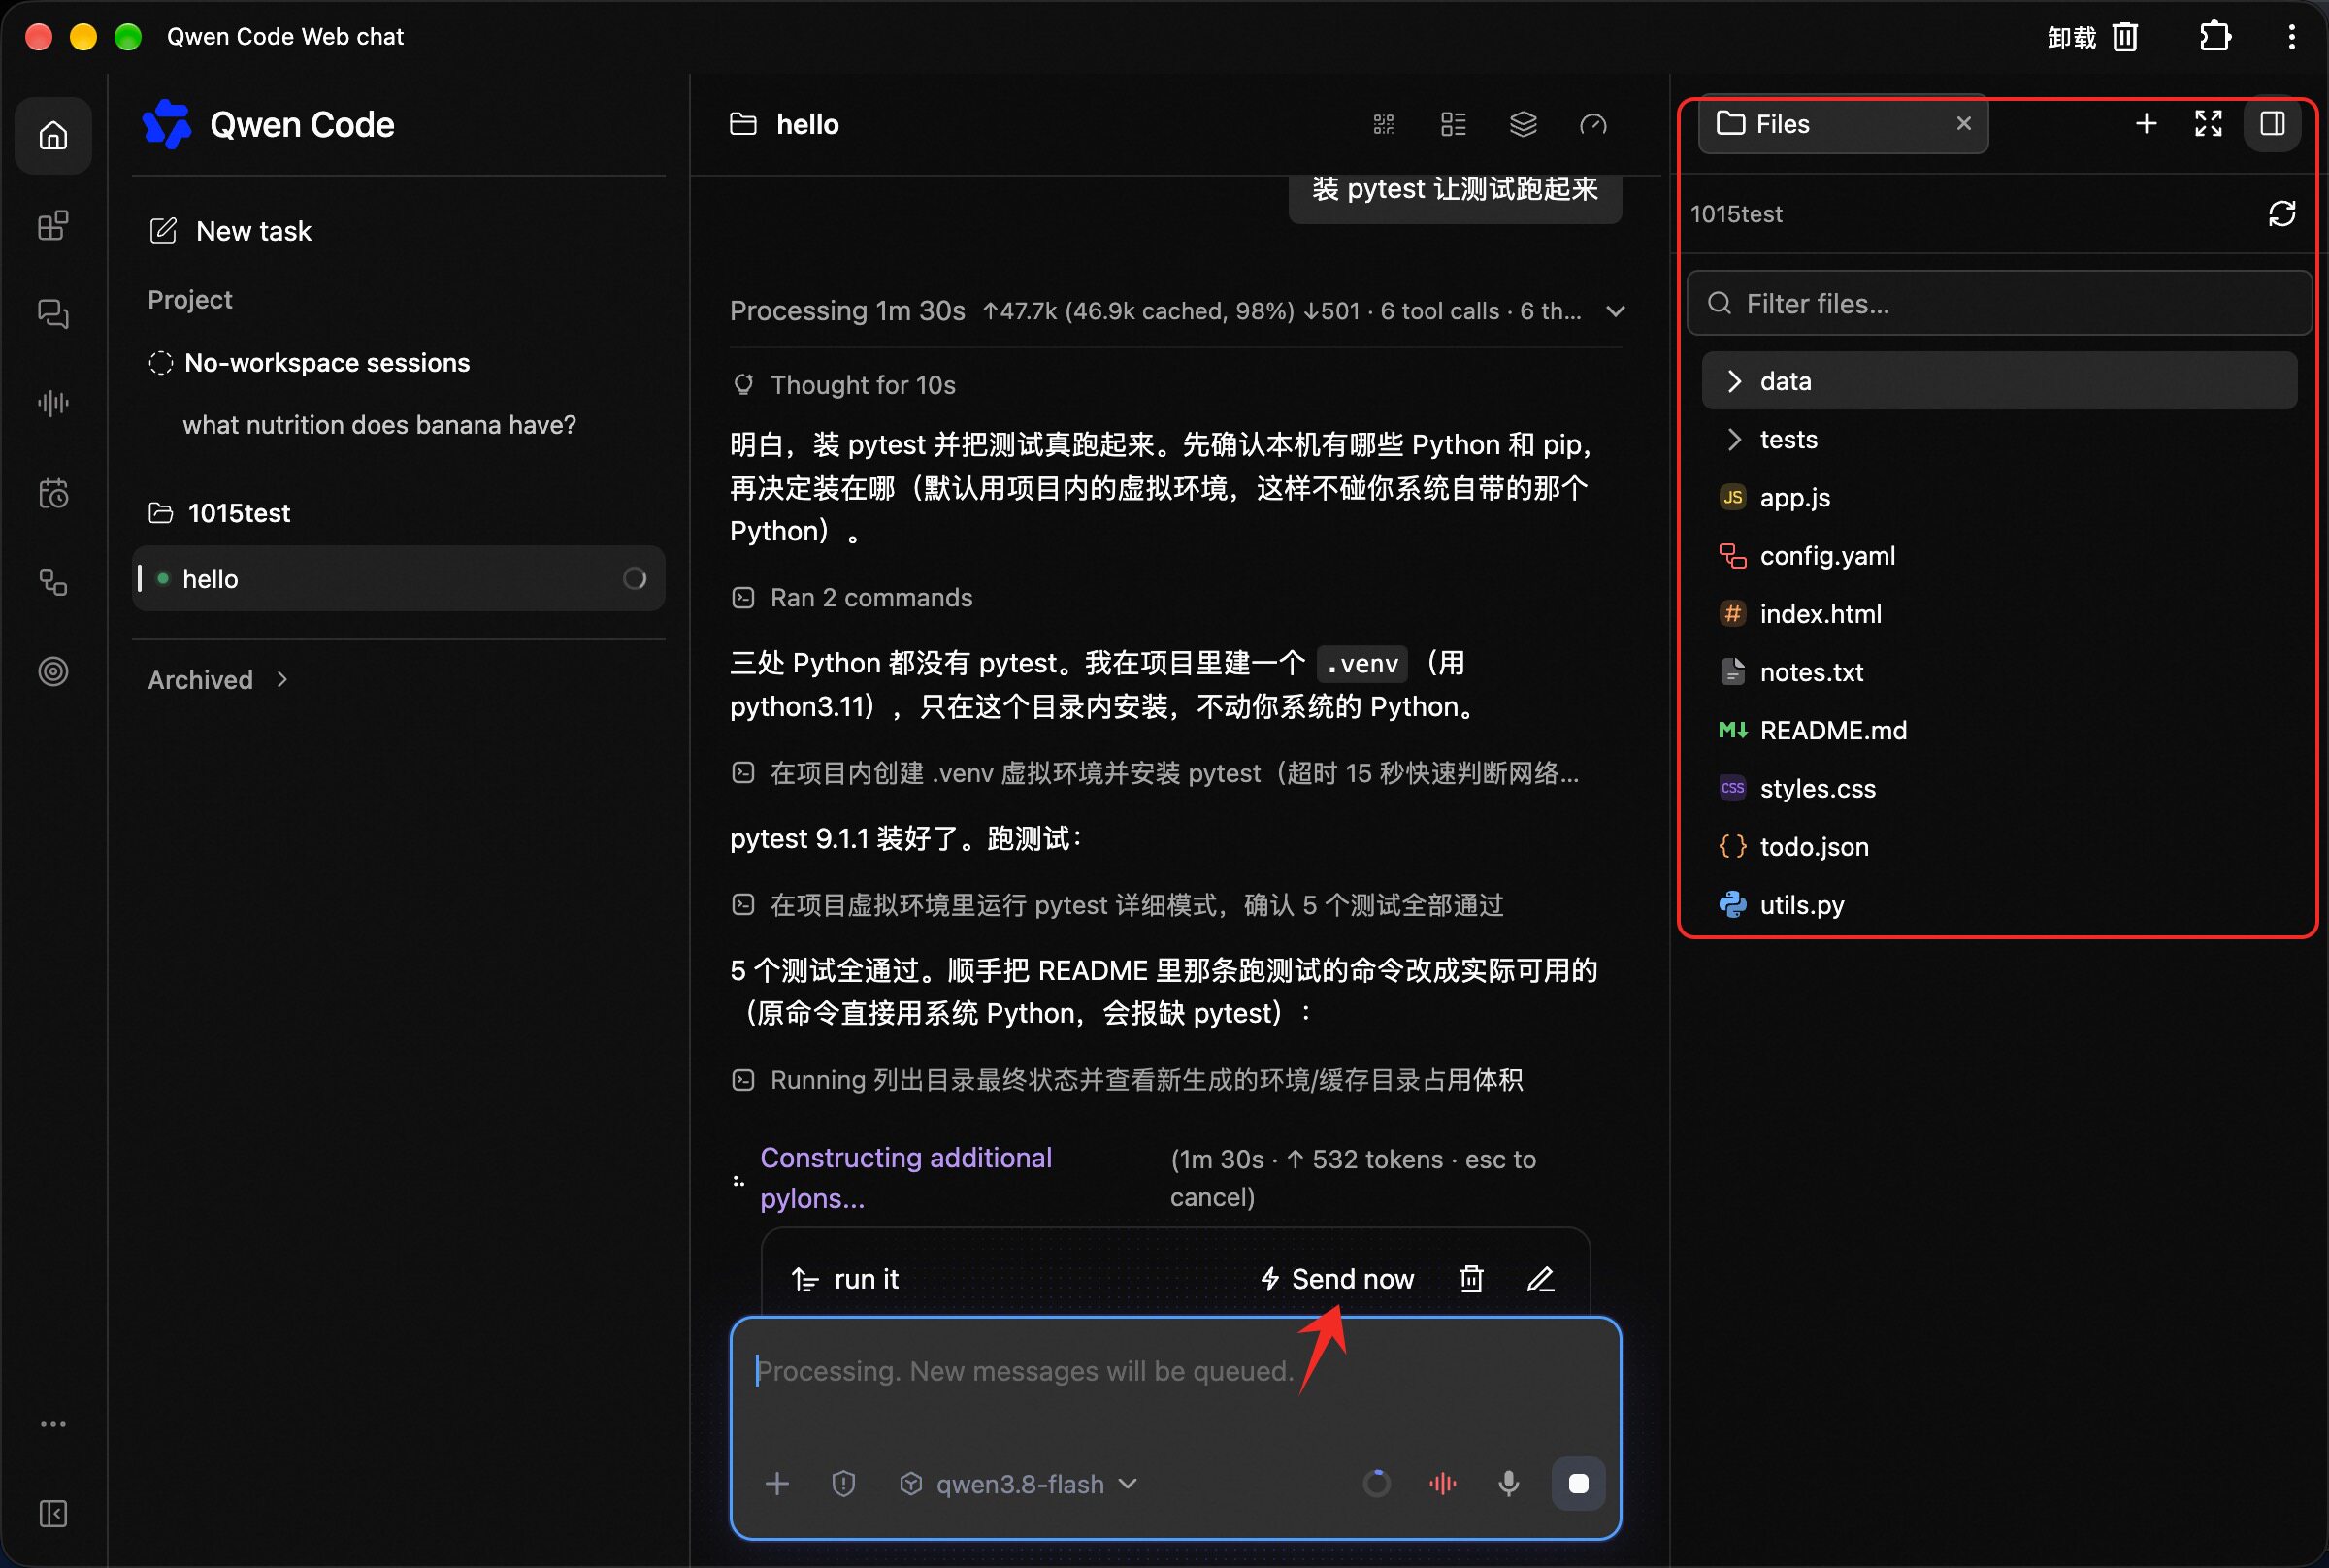Expand the Ran 2 commands entry
2329x1568 pixels.
[852, 597]
